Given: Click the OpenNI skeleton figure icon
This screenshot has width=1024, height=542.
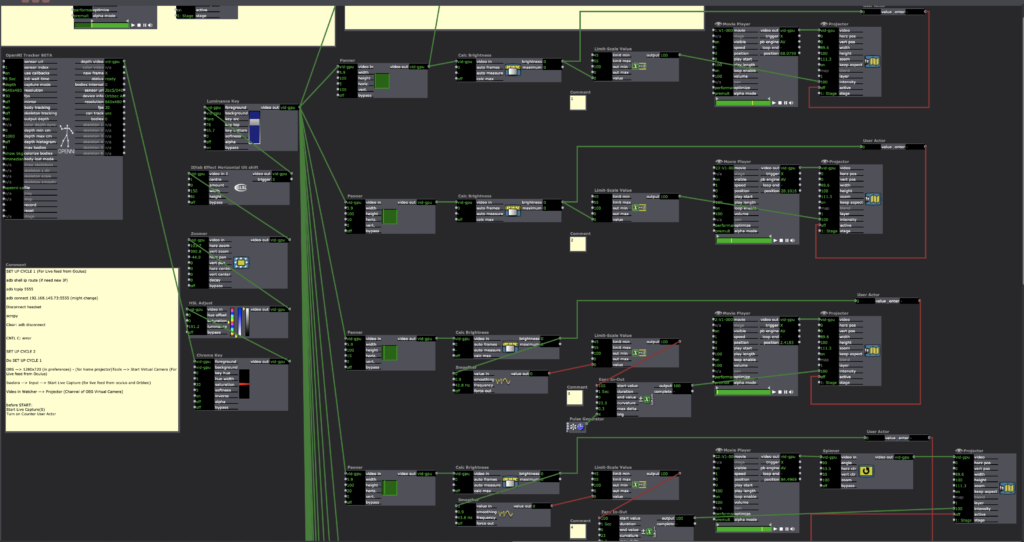Looking at the screenshot, I should (x=66, y=136).
